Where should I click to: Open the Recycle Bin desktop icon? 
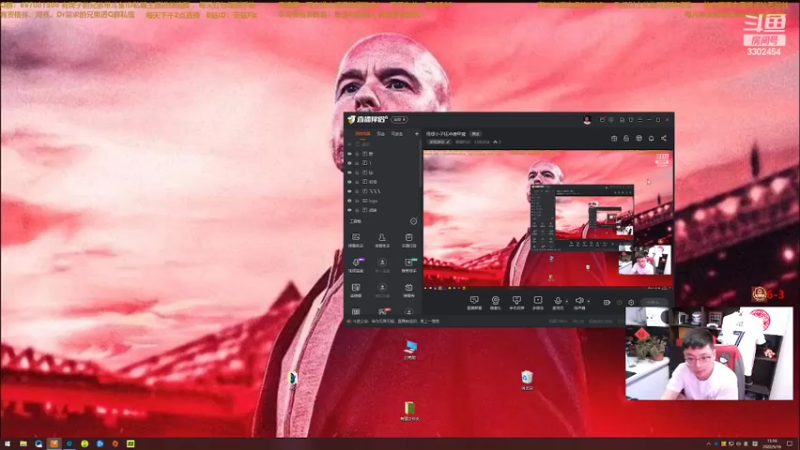click(527, 381)
